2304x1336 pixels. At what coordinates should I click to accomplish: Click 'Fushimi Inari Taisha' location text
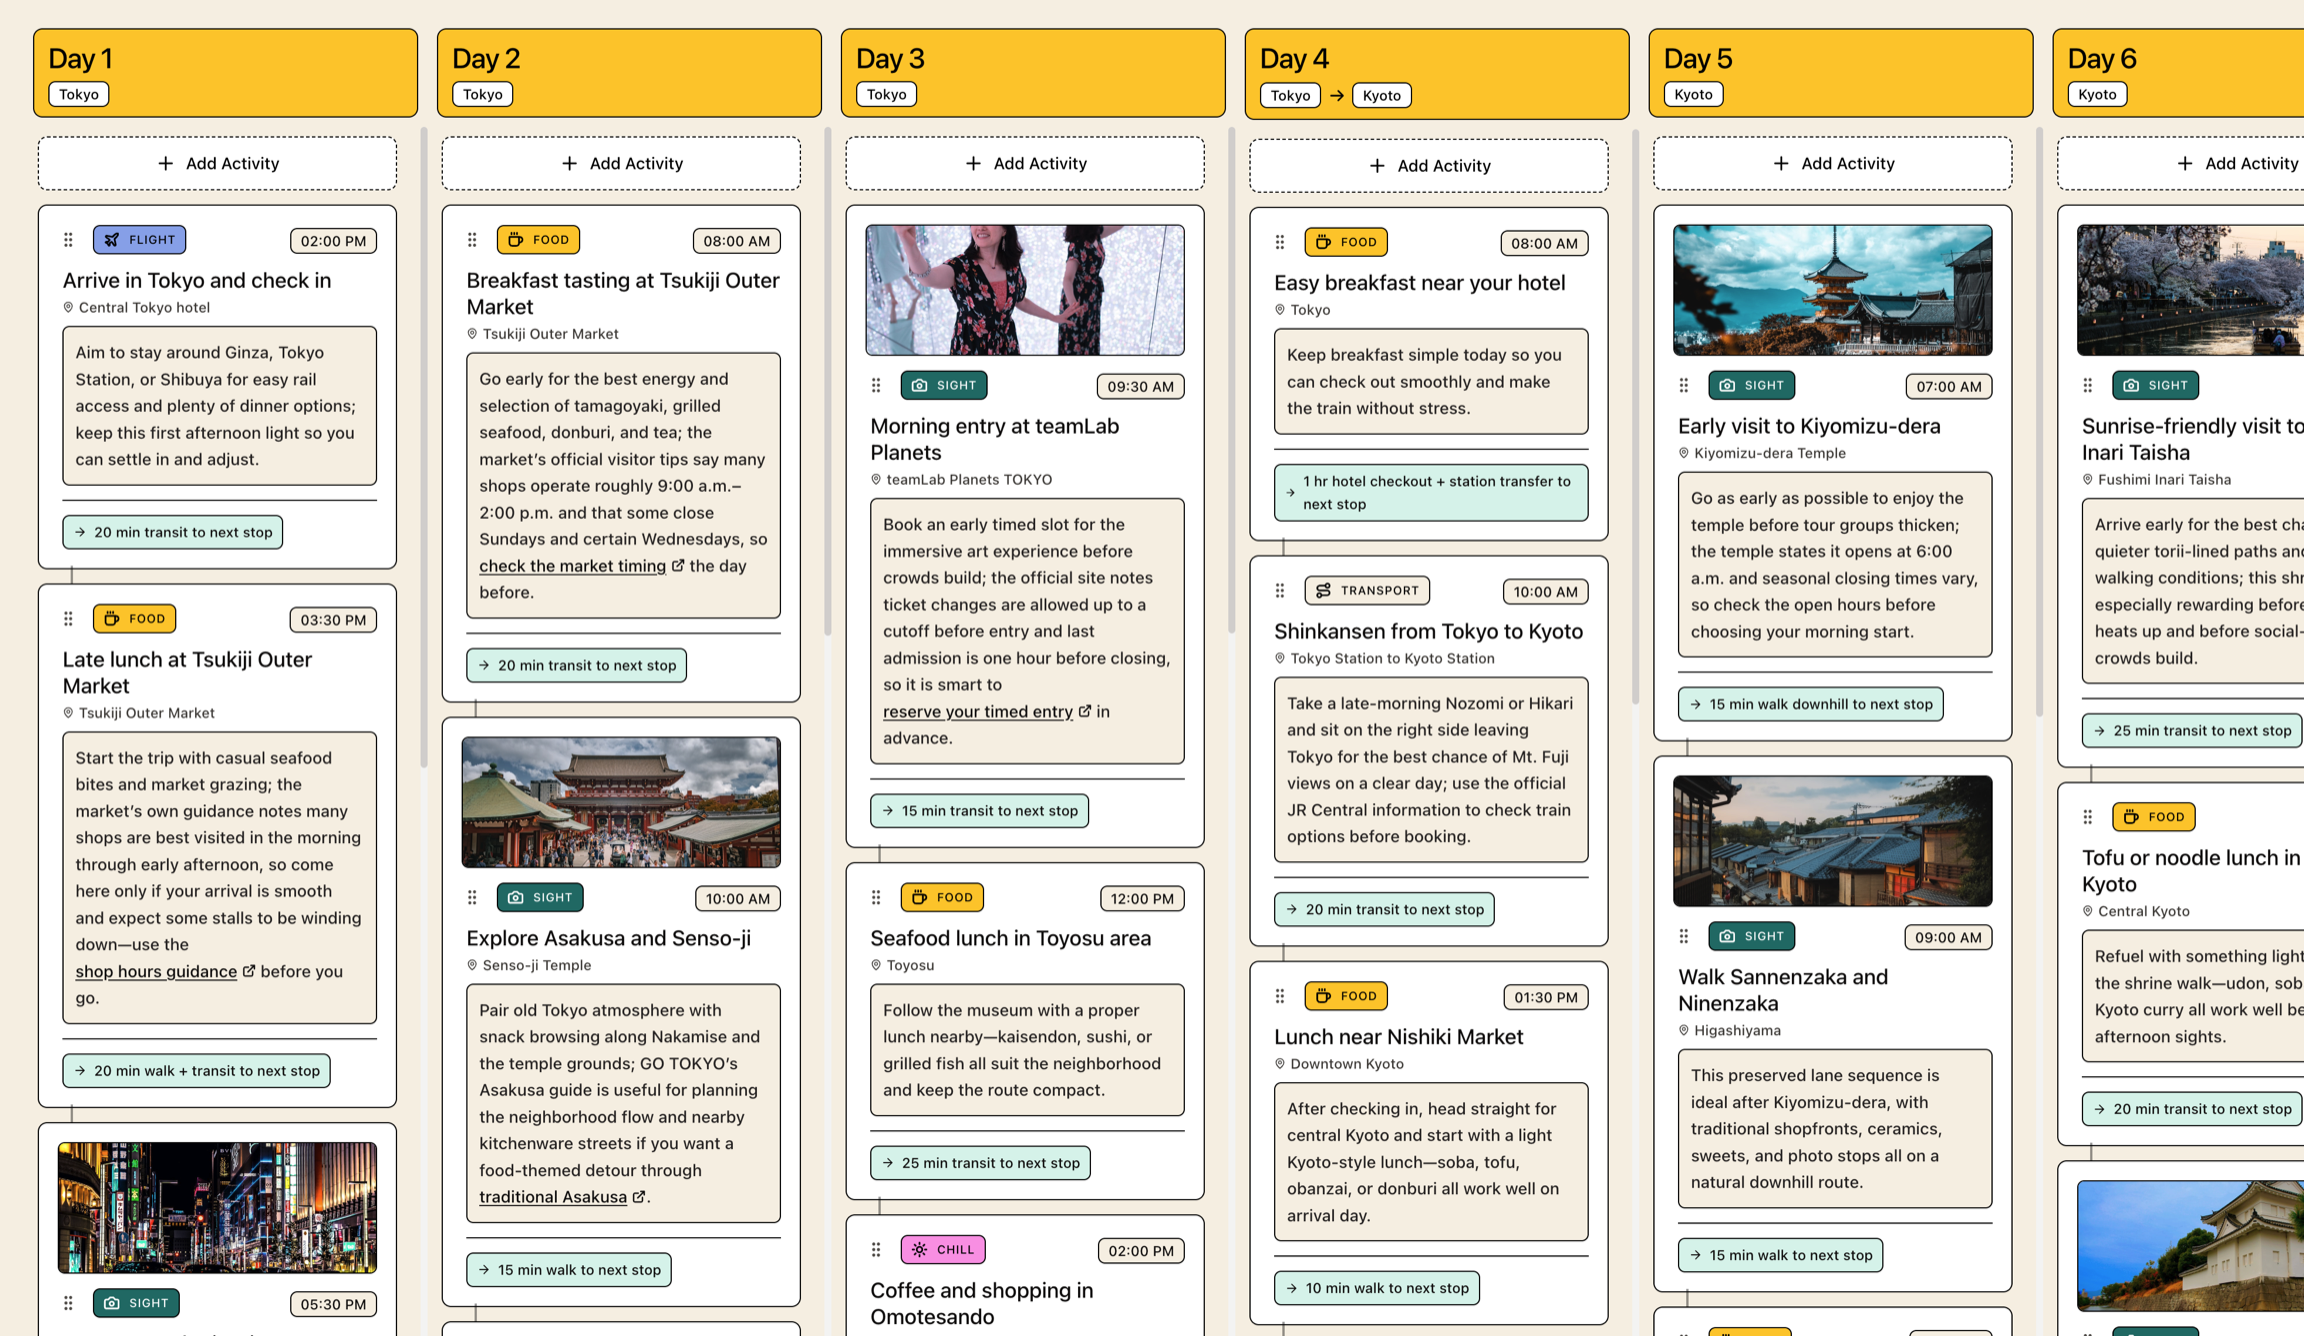[2164, 480]
